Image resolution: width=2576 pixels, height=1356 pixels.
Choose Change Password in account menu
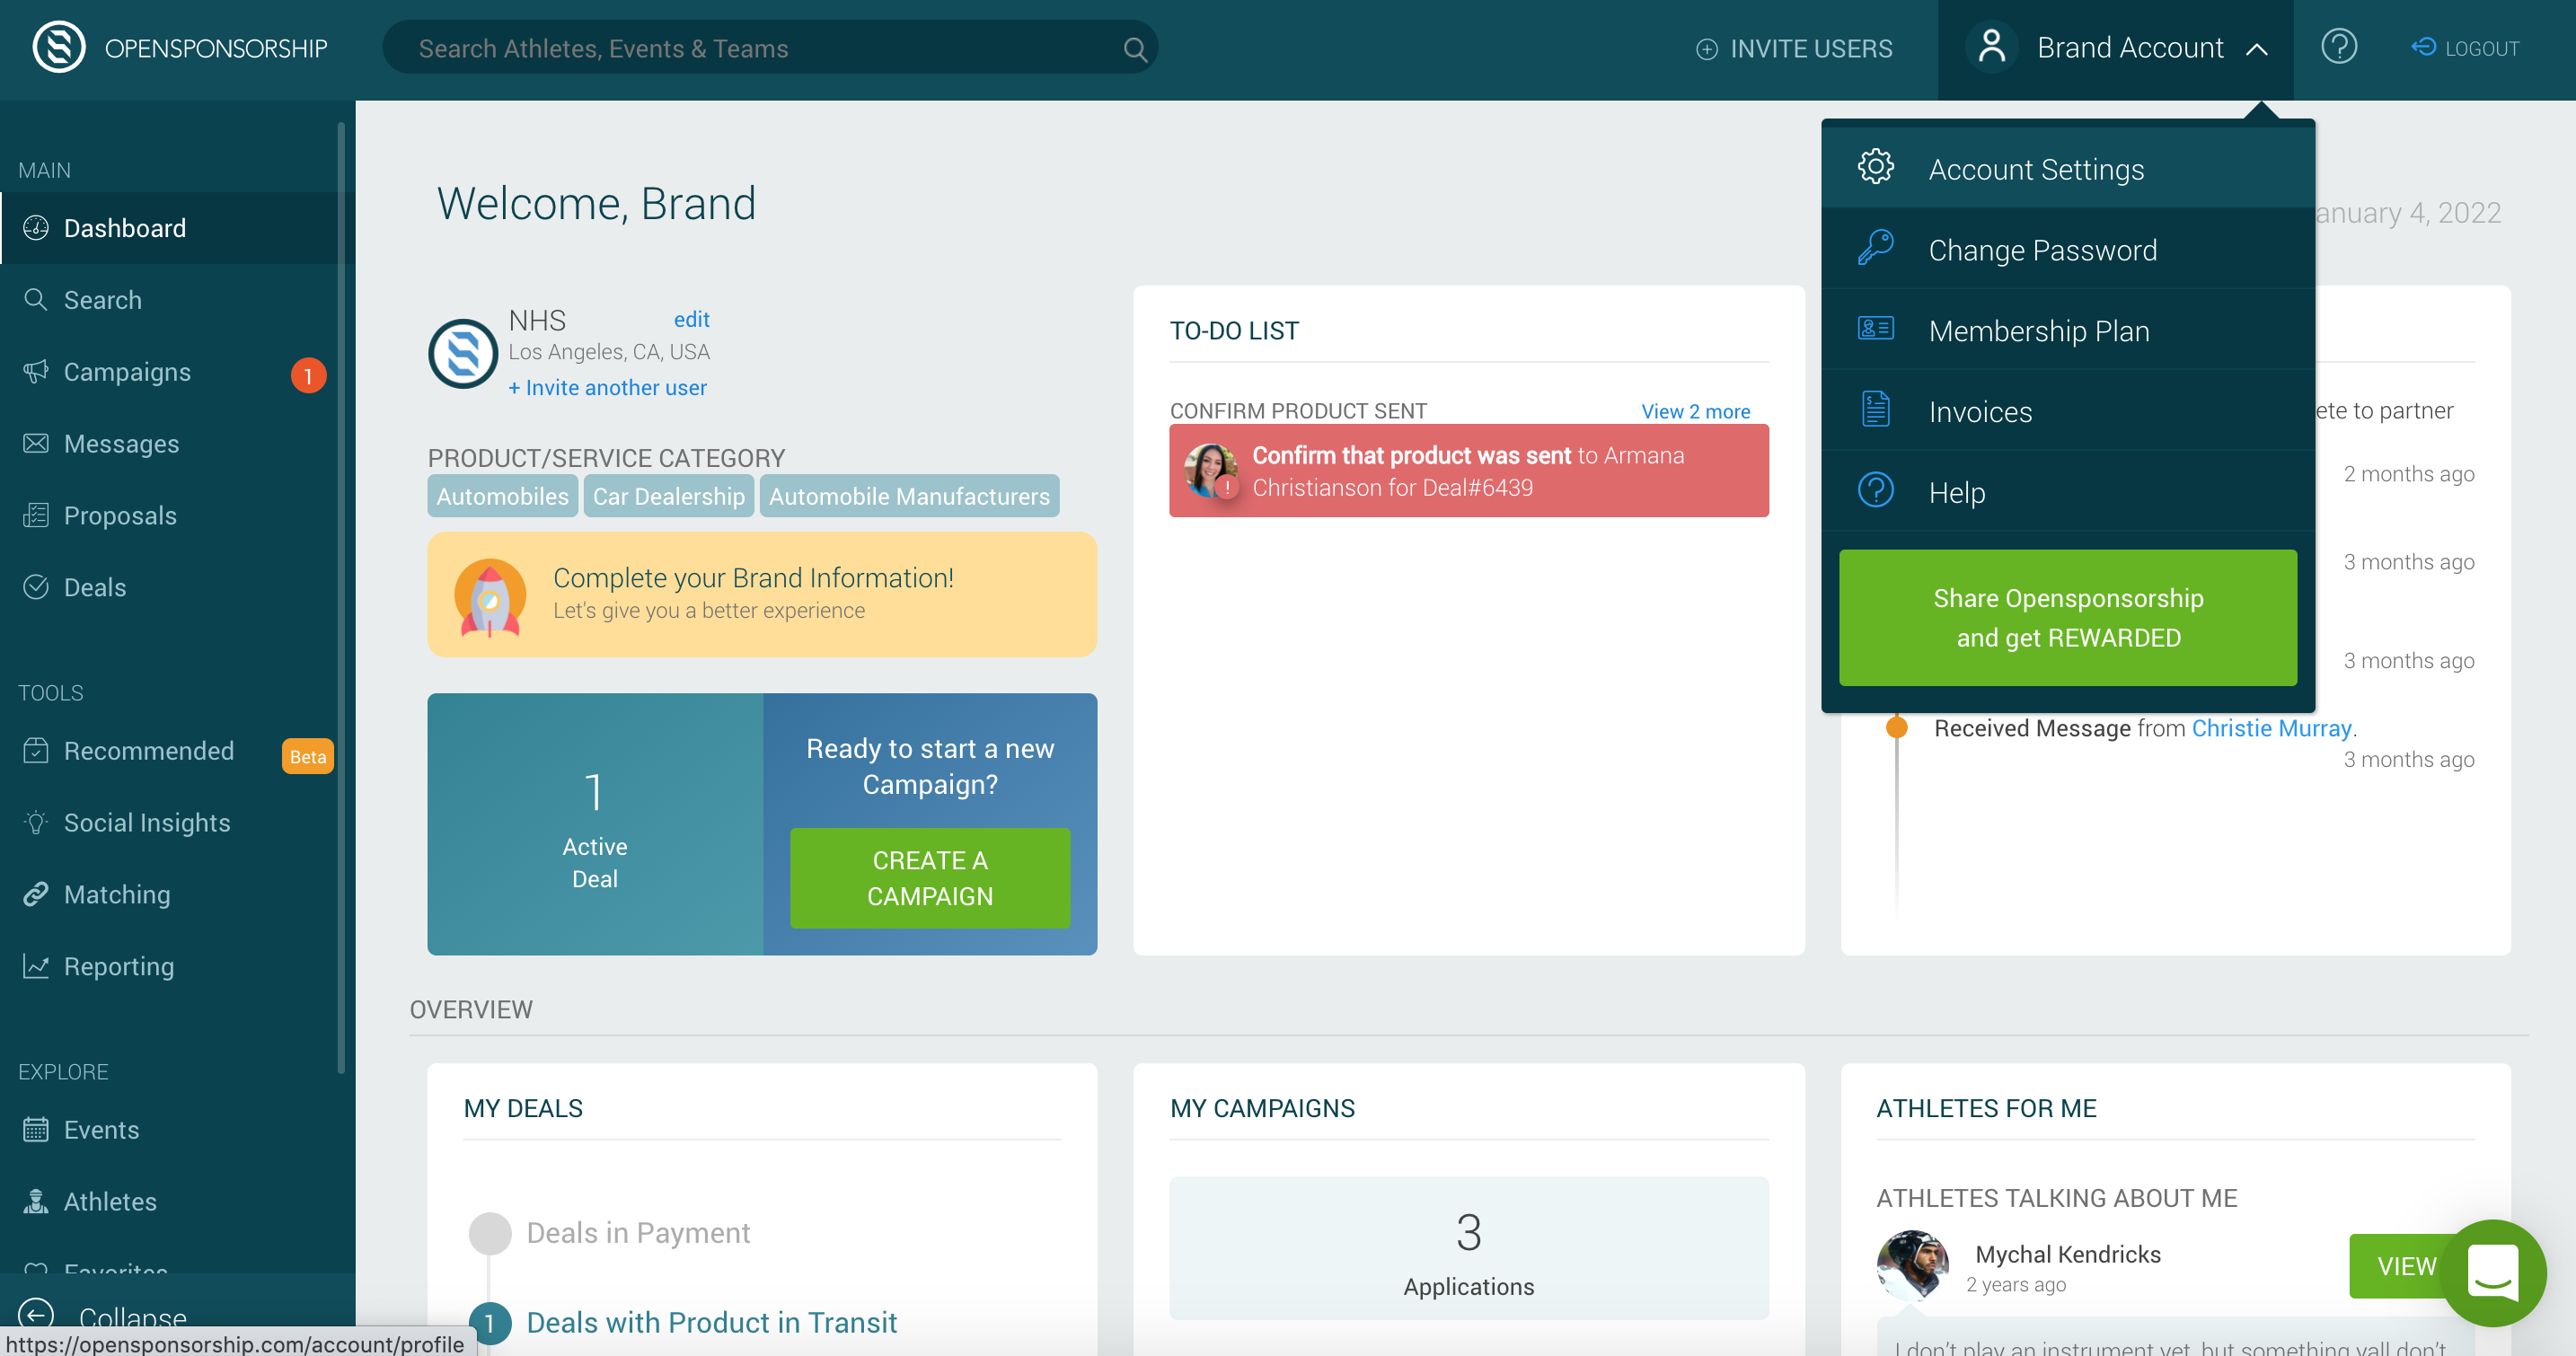[2041, 250]
